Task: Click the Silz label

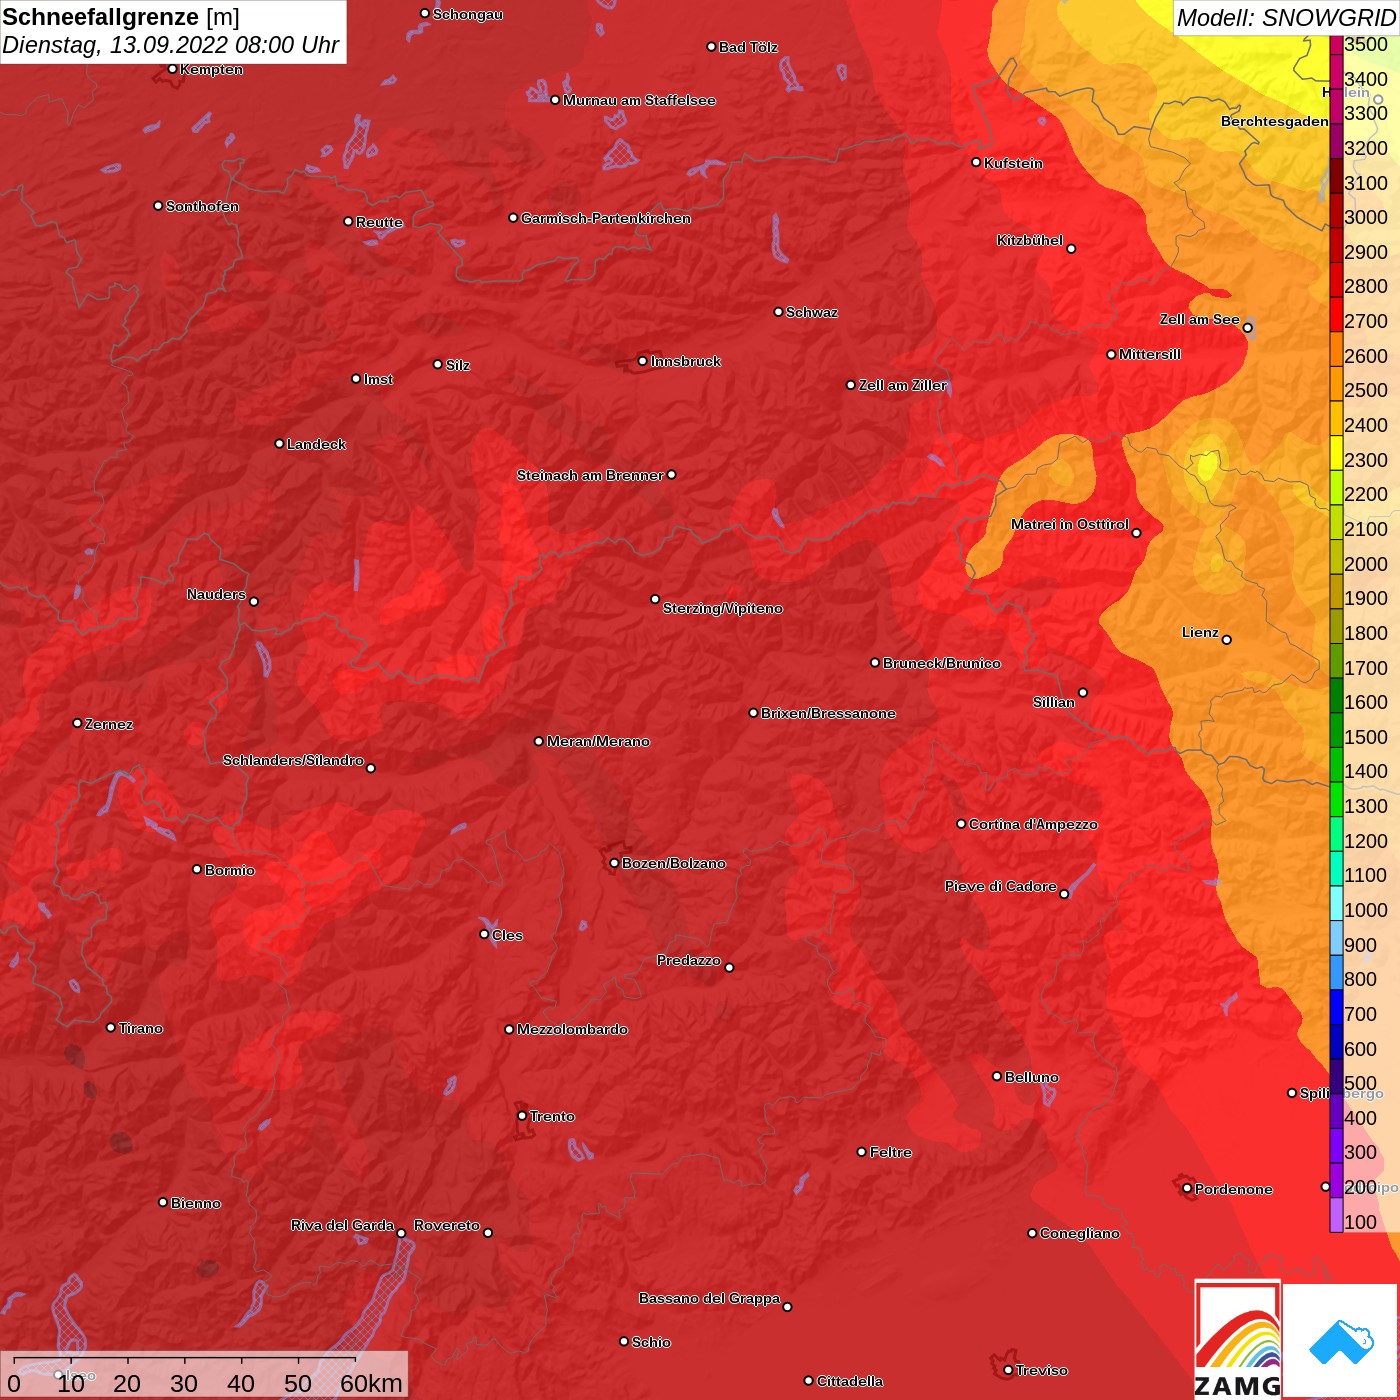Action: click(458, 365)
